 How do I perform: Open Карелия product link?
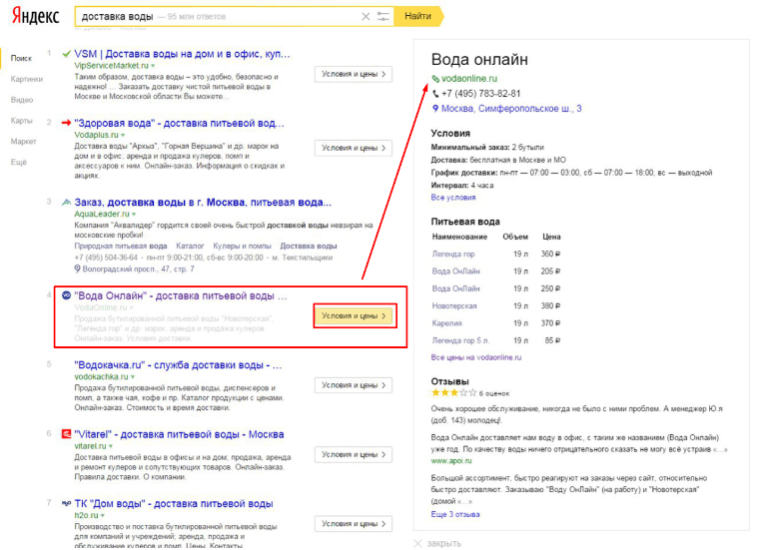pyautogui.click(x=447, y=323)
